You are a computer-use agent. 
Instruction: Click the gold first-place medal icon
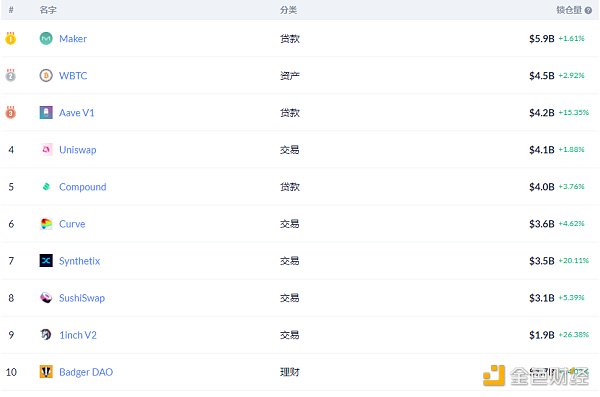click(x=11, y=38)
